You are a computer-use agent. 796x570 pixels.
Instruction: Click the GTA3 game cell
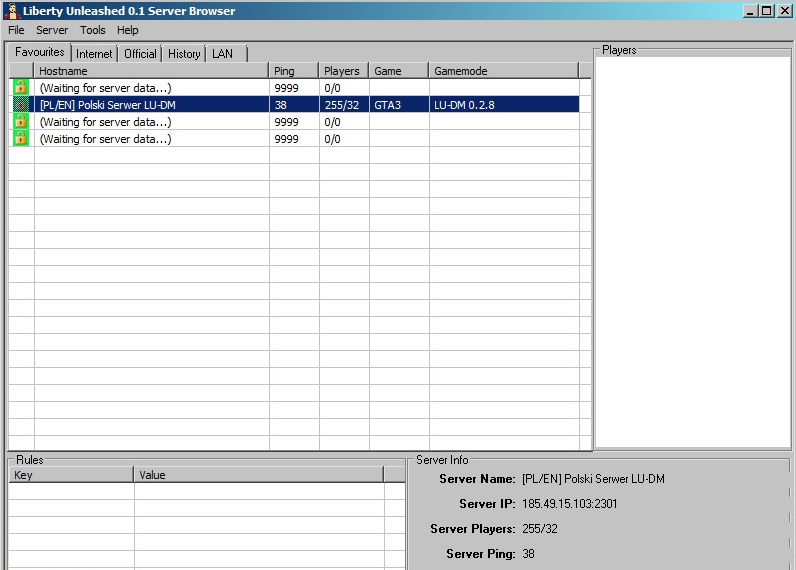[387, 105]
